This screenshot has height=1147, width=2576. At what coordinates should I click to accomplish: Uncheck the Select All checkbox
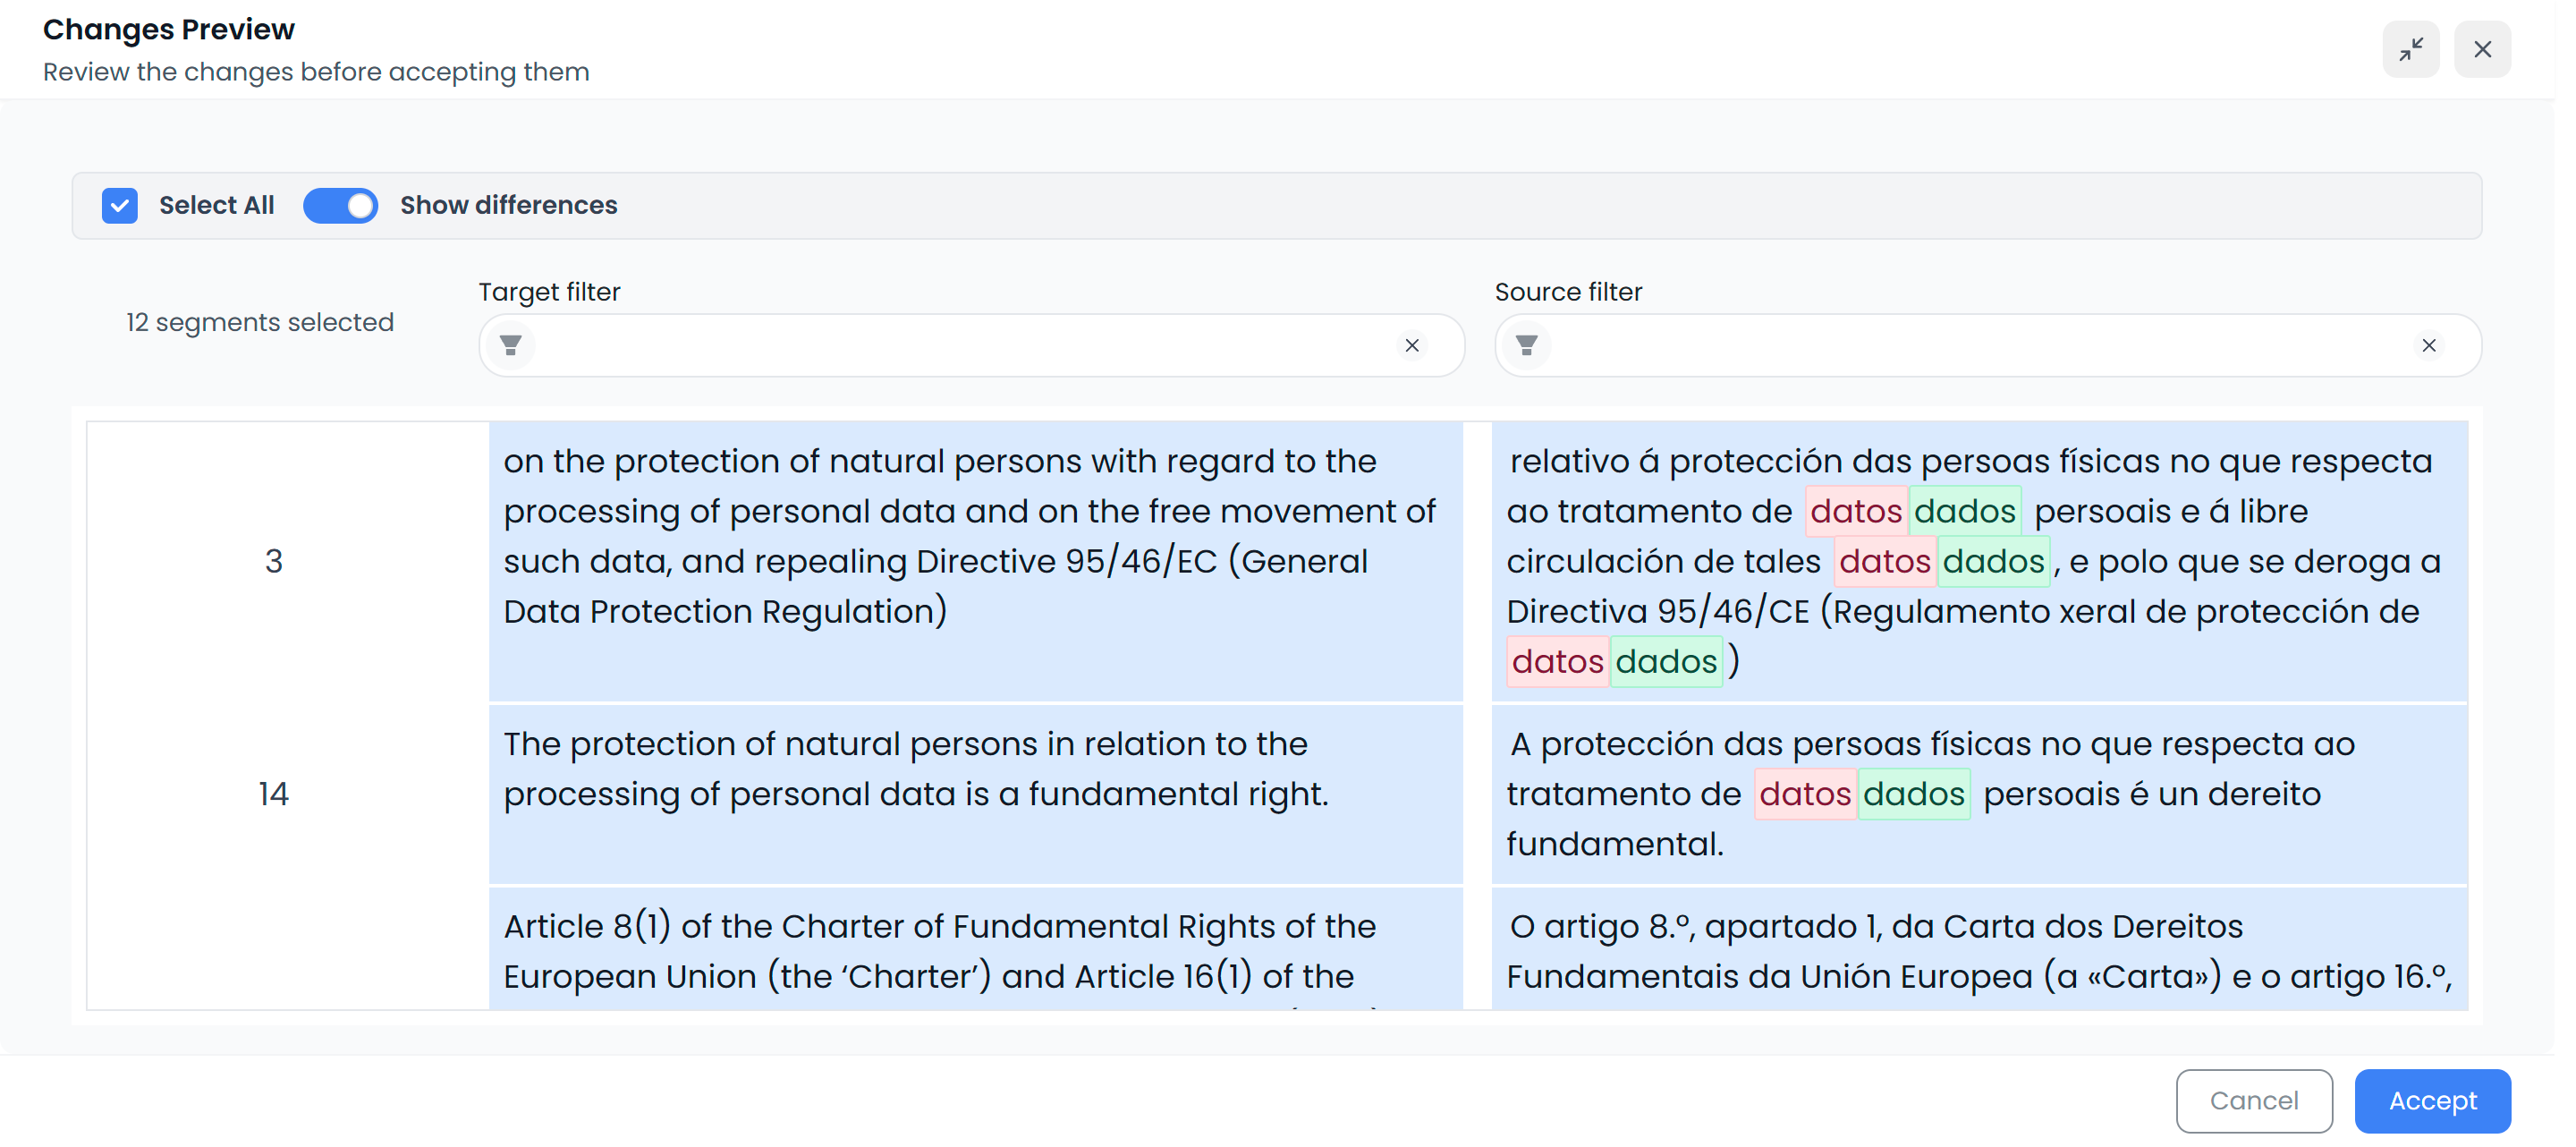tap(120, 205)
